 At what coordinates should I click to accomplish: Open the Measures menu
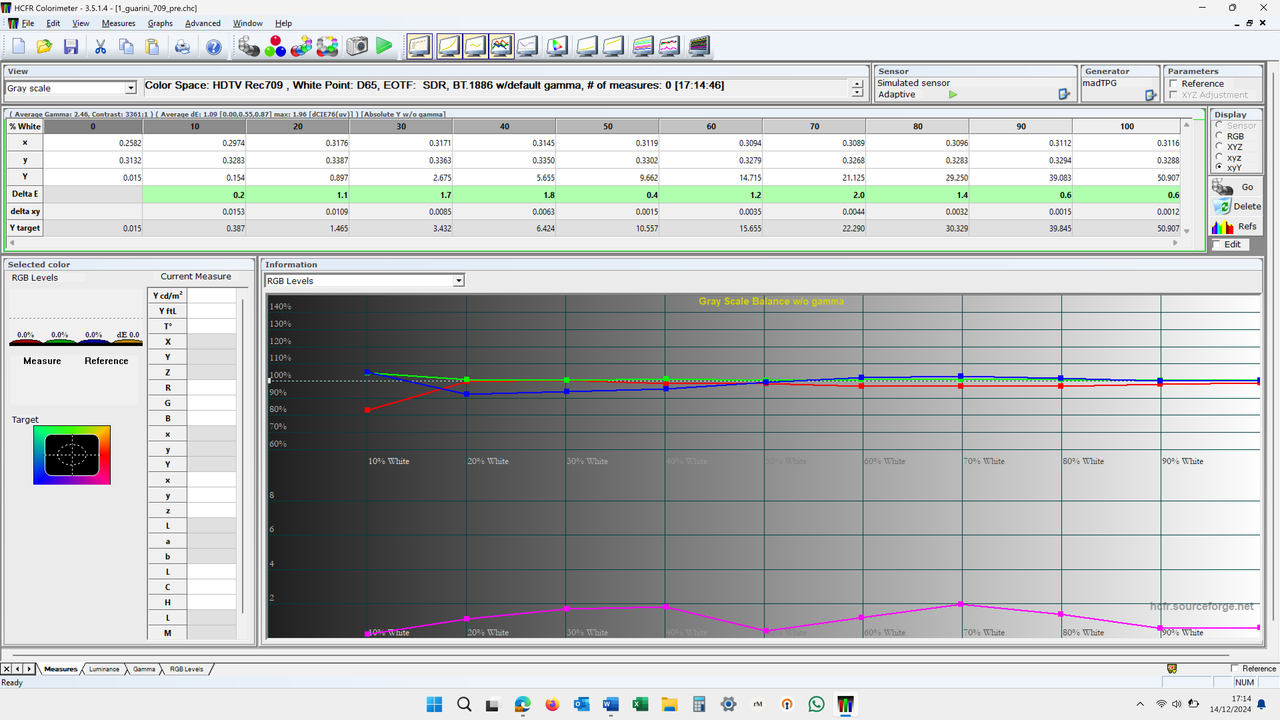(x=118, y=23)
